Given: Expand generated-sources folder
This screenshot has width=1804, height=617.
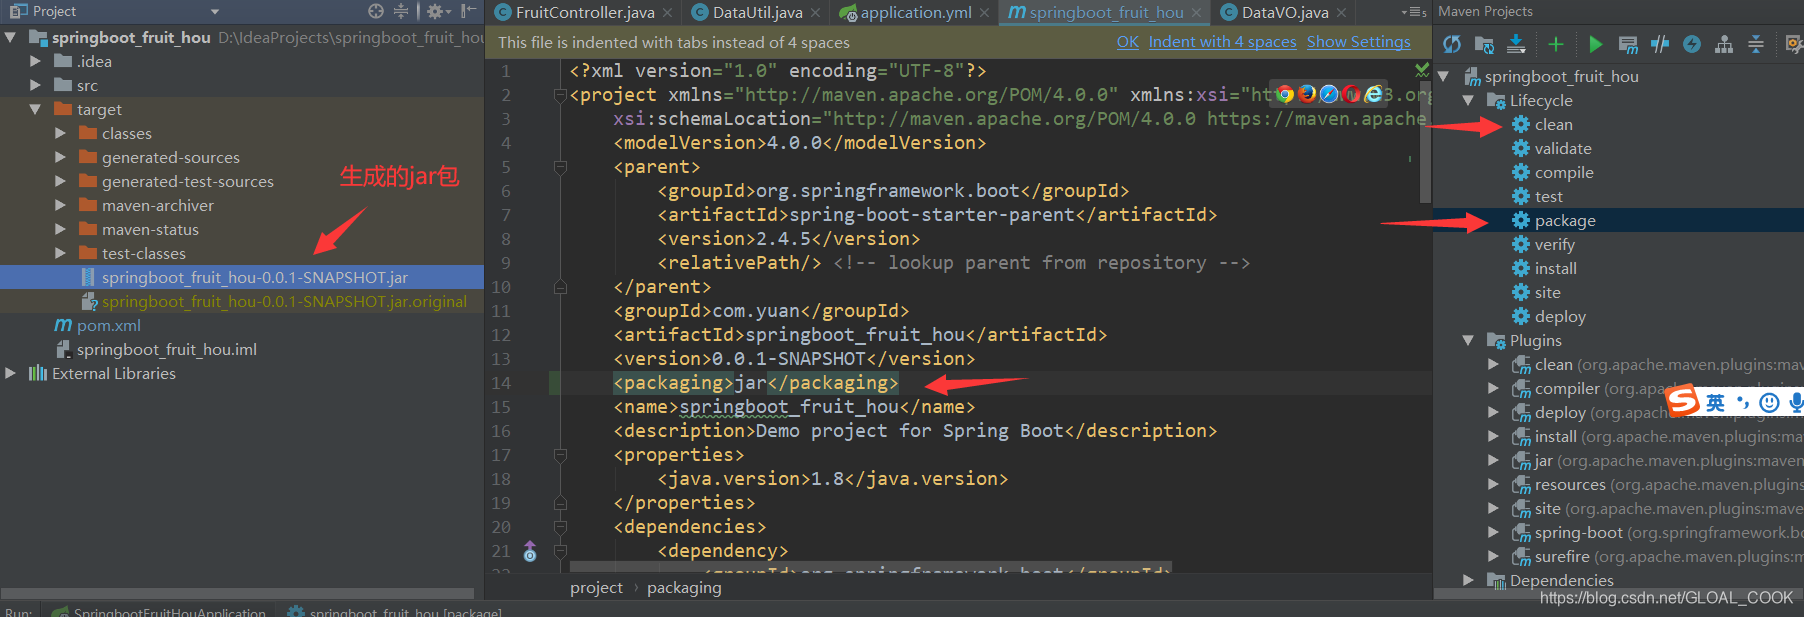Looking at the screenshot, I should (x=60, y=157).
